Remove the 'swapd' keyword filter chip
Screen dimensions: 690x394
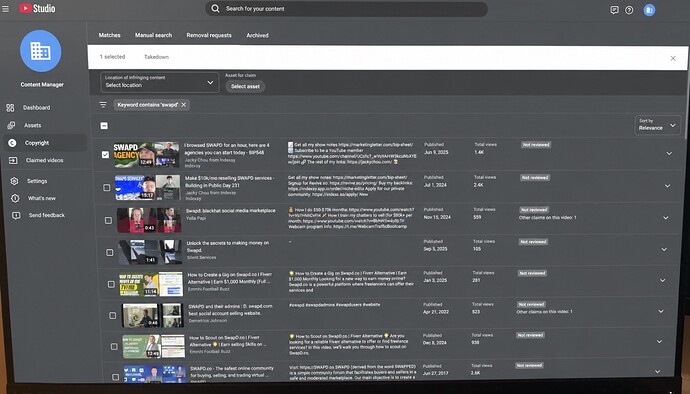click(x=184, y=105)
